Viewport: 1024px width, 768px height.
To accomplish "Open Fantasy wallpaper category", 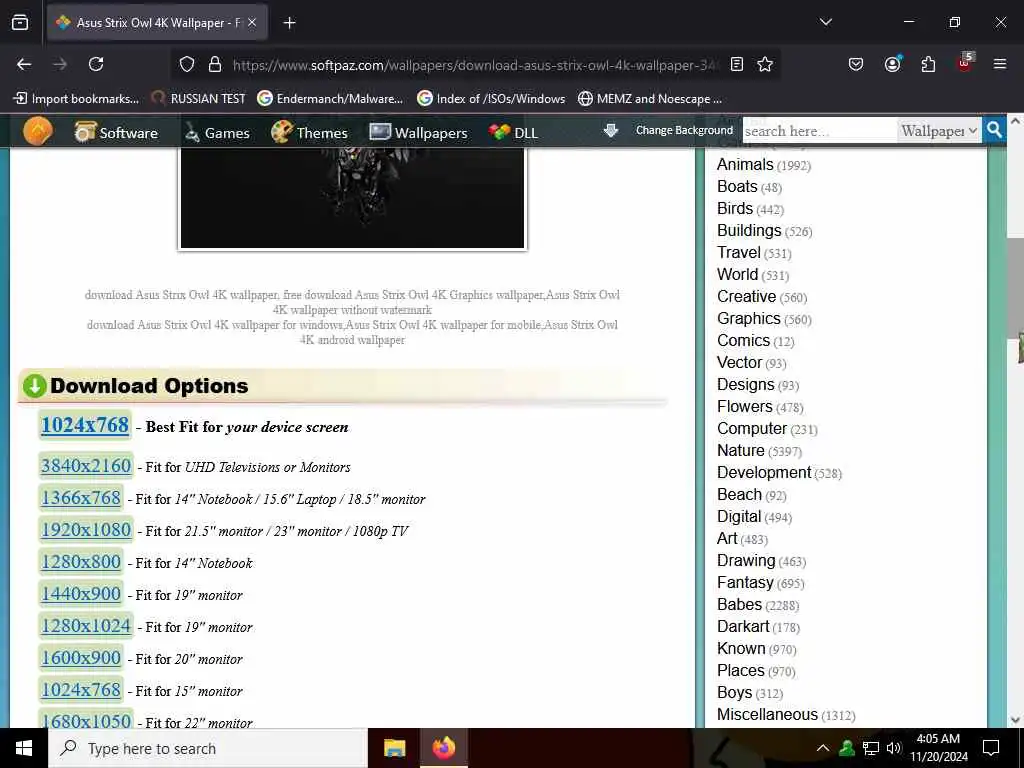I will click(745, 583).
